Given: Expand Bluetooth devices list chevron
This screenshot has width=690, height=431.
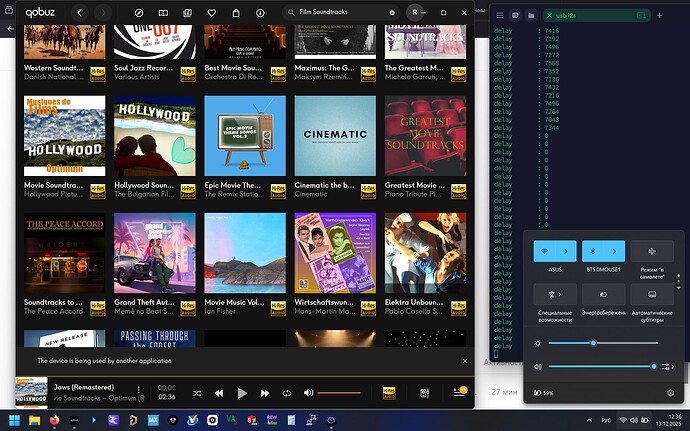Looking at the screenshot, I should pos(614,251).
